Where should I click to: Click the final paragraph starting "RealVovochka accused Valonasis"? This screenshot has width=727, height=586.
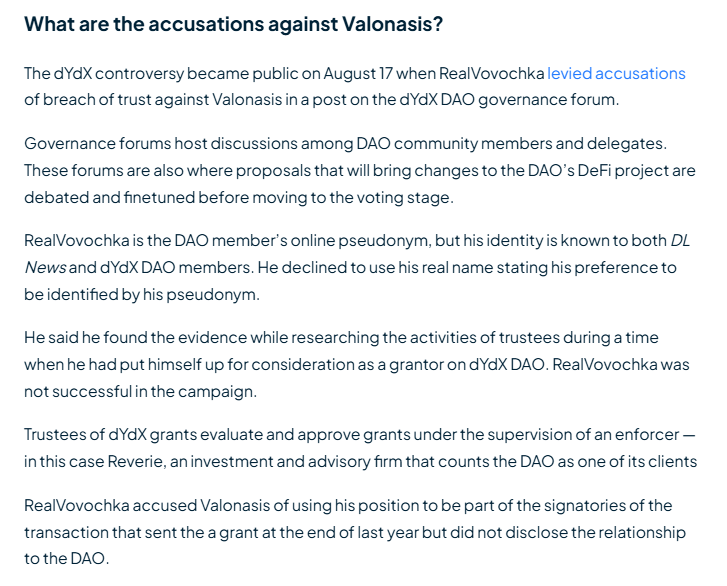[x=355, y=532]
